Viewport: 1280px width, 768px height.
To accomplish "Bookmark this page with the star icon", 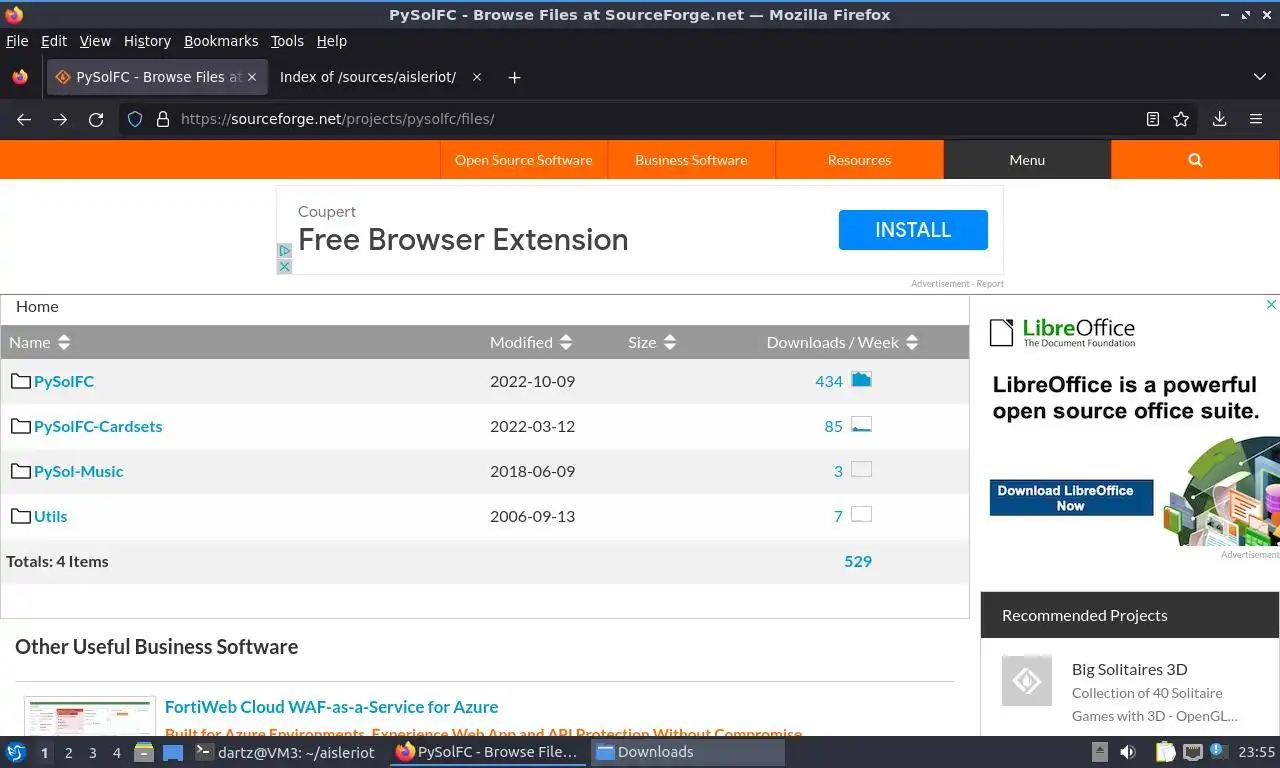I will point(1181,119).
